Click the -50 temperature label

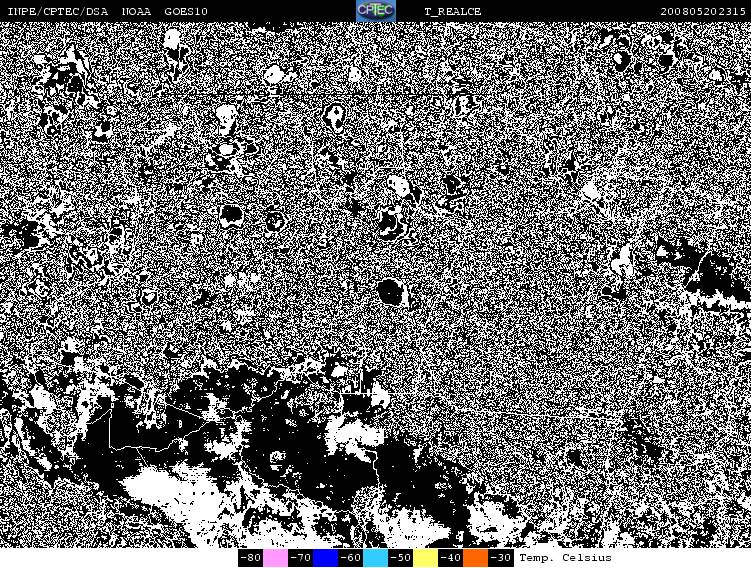400,558
